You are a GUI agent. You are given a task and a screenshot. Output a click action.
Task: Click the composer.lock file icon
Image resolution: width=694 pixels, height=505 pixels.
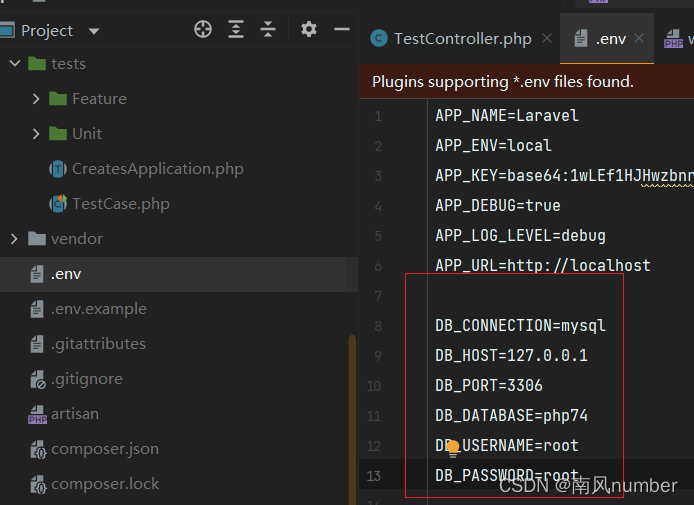[38, 485]
